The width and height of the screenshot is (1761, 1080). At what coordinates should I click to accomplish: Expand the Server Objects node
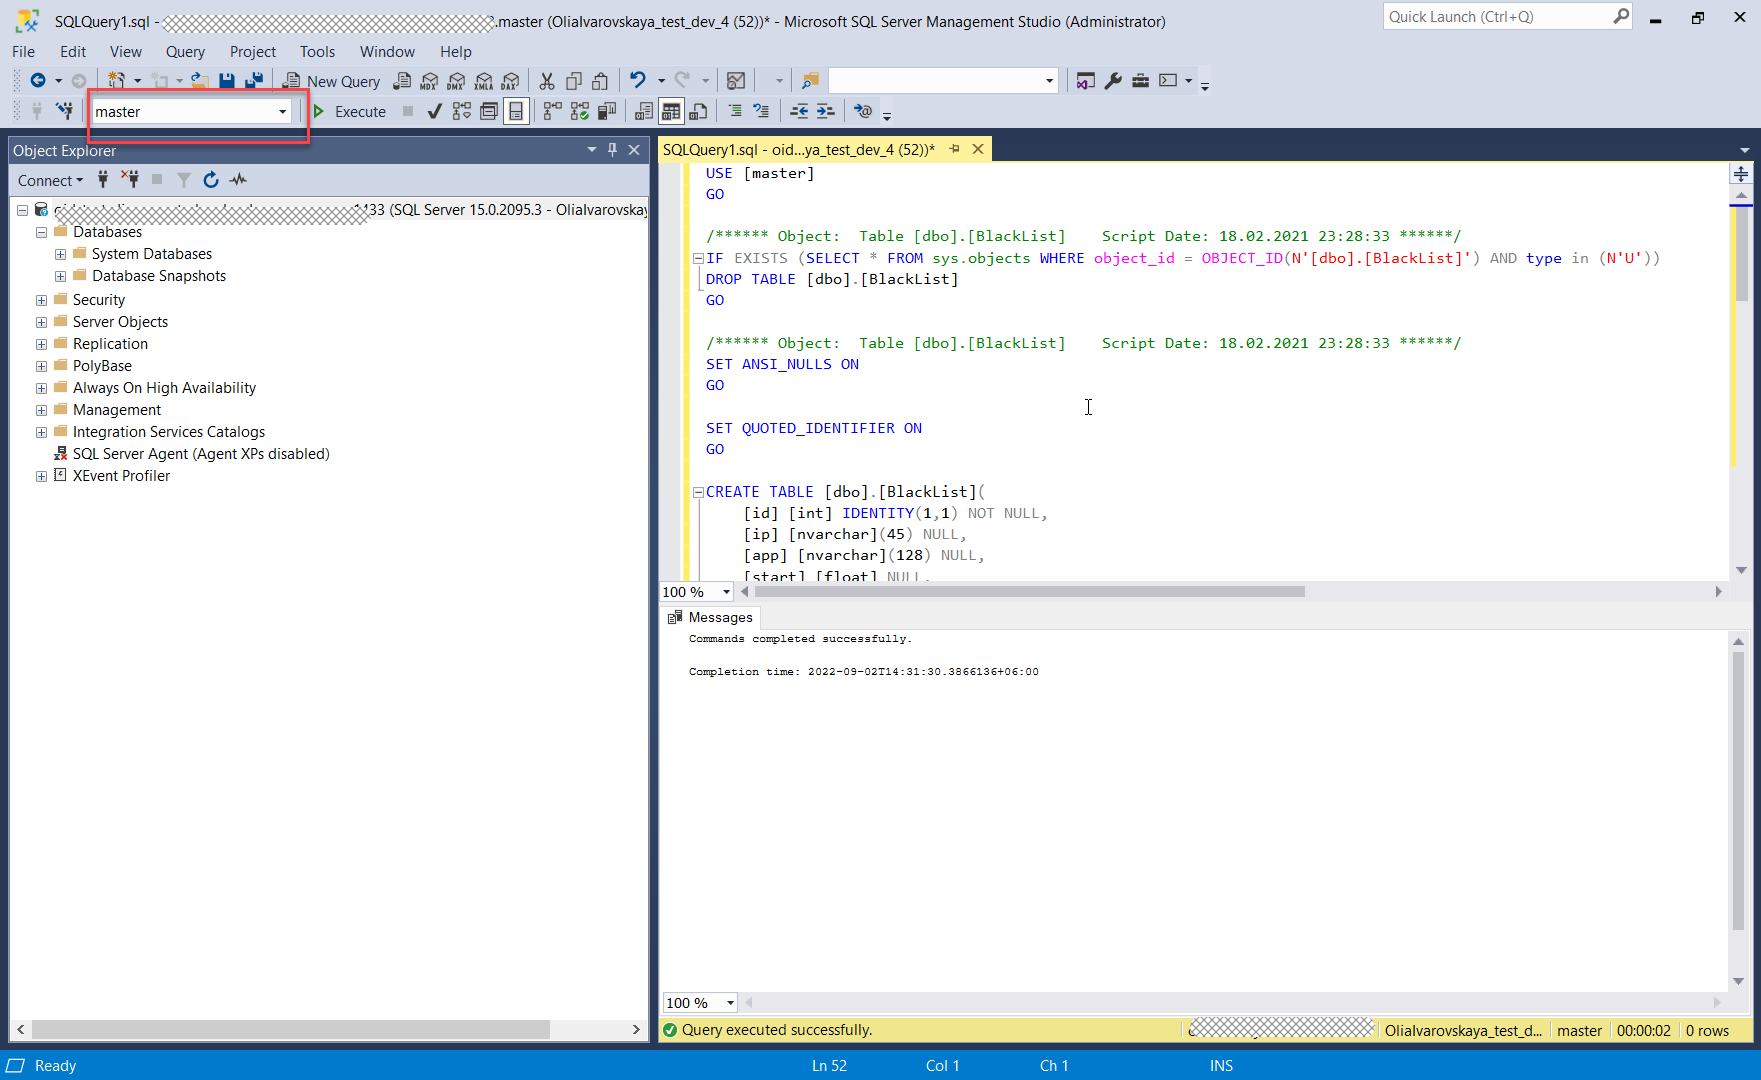click(x=41, y=322)
